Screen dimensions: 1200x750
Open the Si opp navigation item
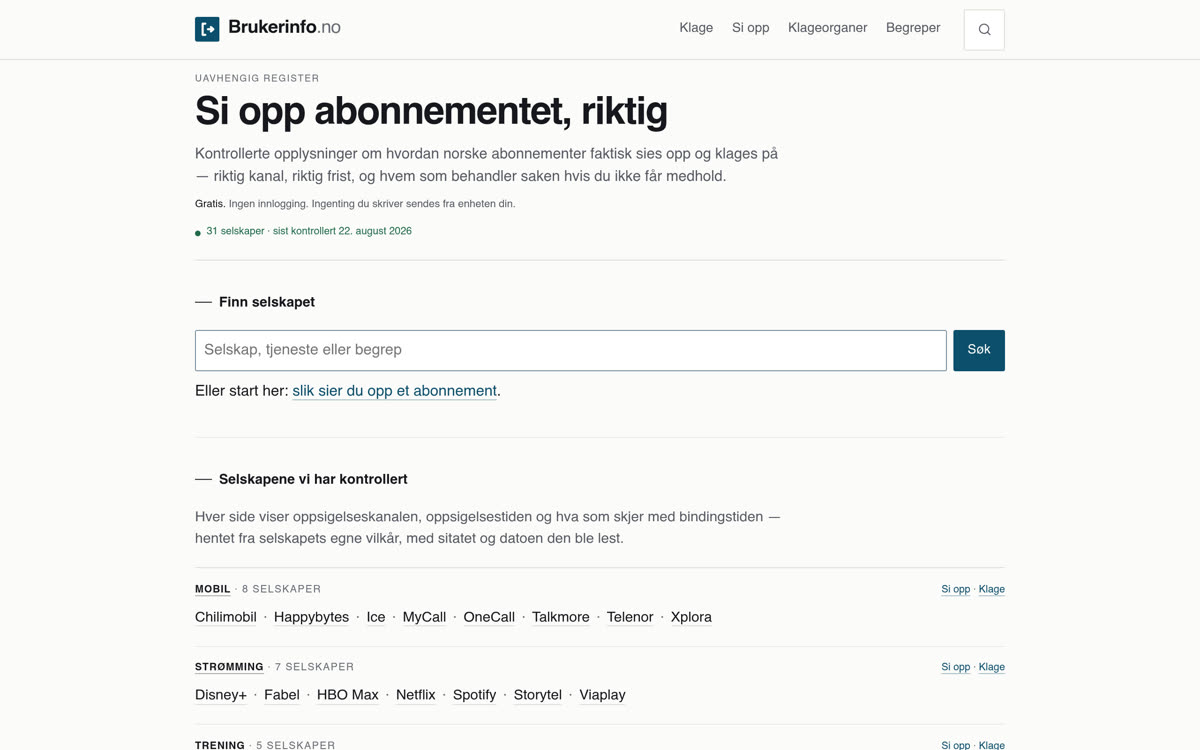tap(750, 28)
